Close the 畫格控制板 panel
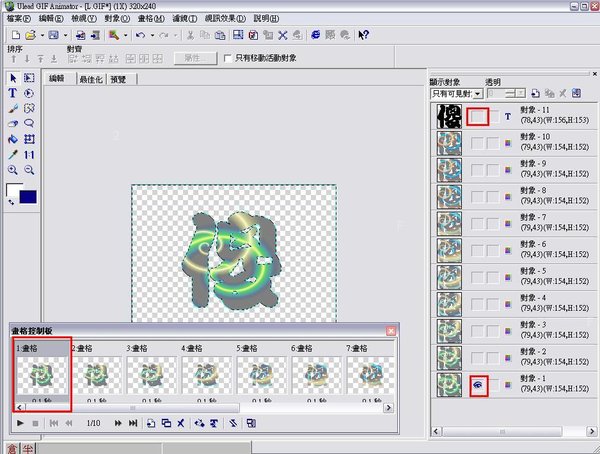This screenshot has height=454, width=600. pos(391,331)
